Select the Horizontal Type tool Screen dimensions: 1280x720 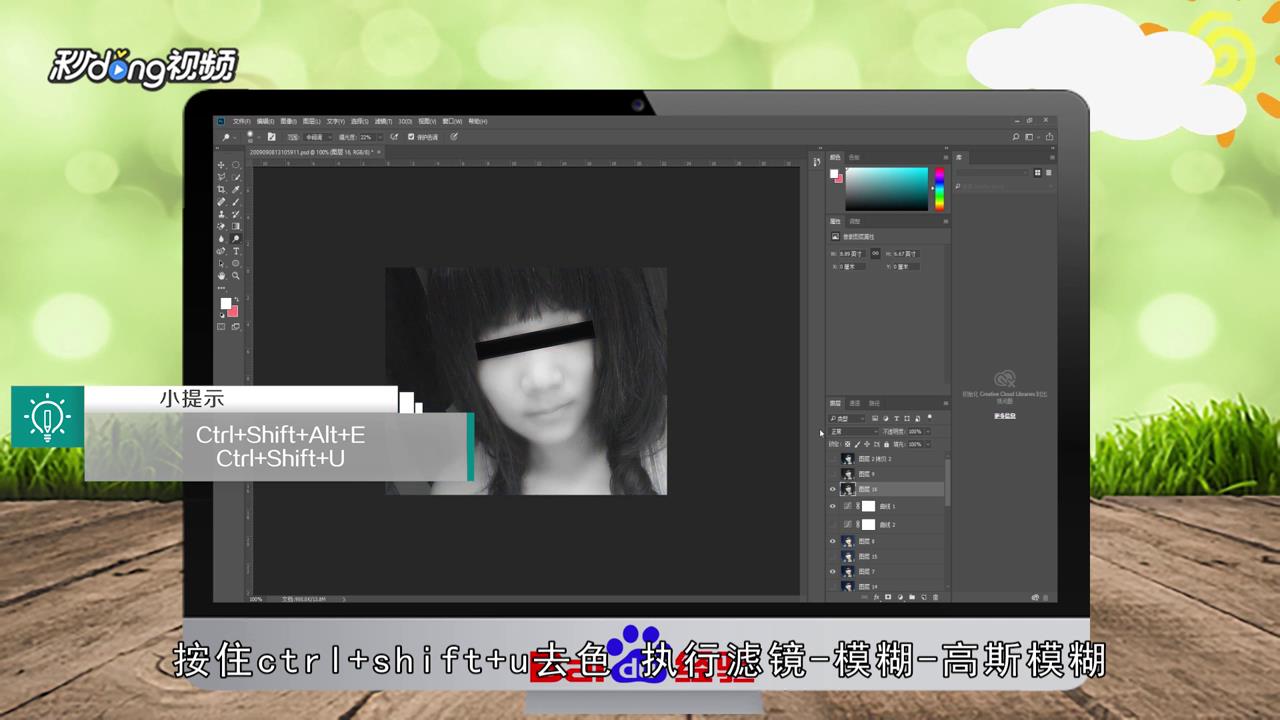[x=236, y=251]
